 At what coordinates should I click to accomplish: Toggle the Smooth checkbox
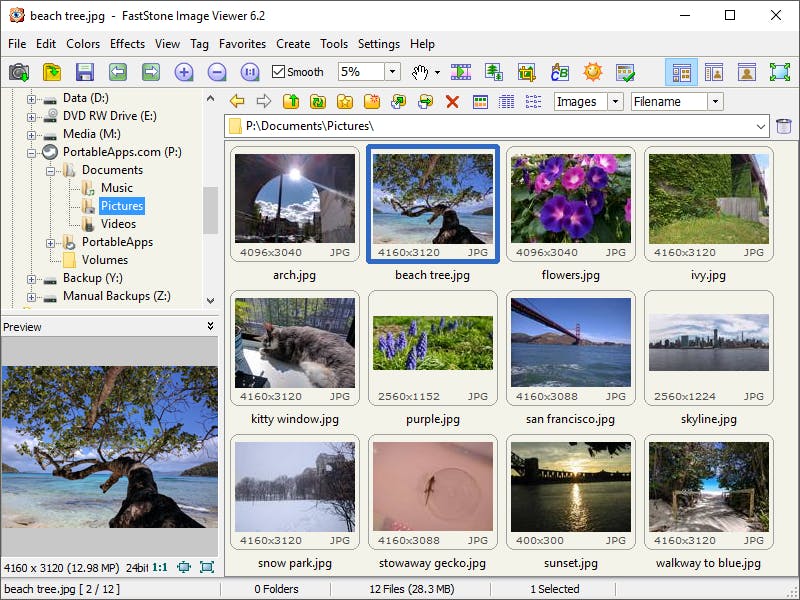pyautogui.click(x=279, y=72)
